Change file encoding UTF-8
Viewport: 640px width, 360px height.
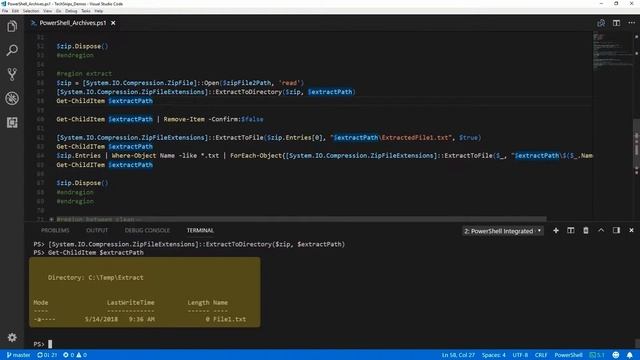[520, 355]
